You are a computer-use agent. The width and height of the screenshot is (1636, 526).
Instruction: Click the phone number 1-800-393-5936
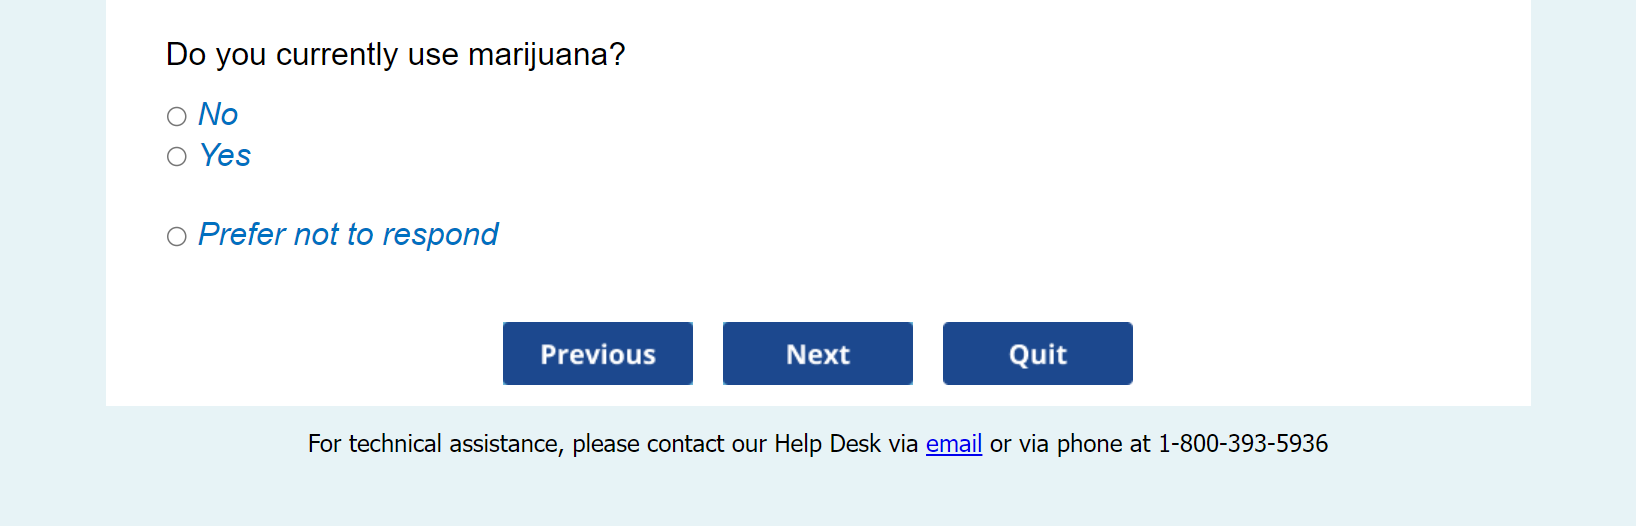[1243, 444]
